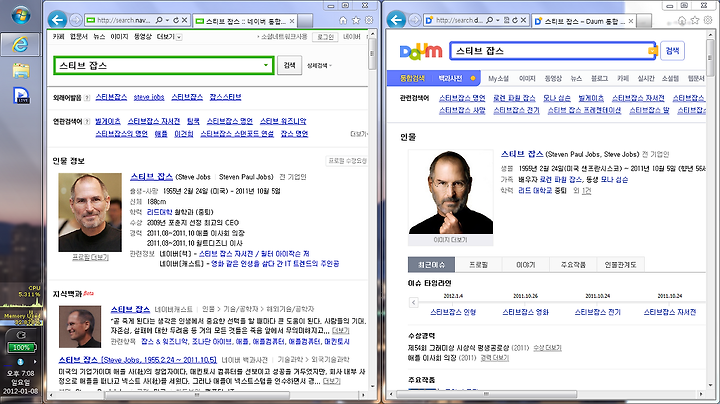720x404 pixels.
Task: Click the Steve Jobs profile photo on Naver
Action: click(x=90, y=212)
